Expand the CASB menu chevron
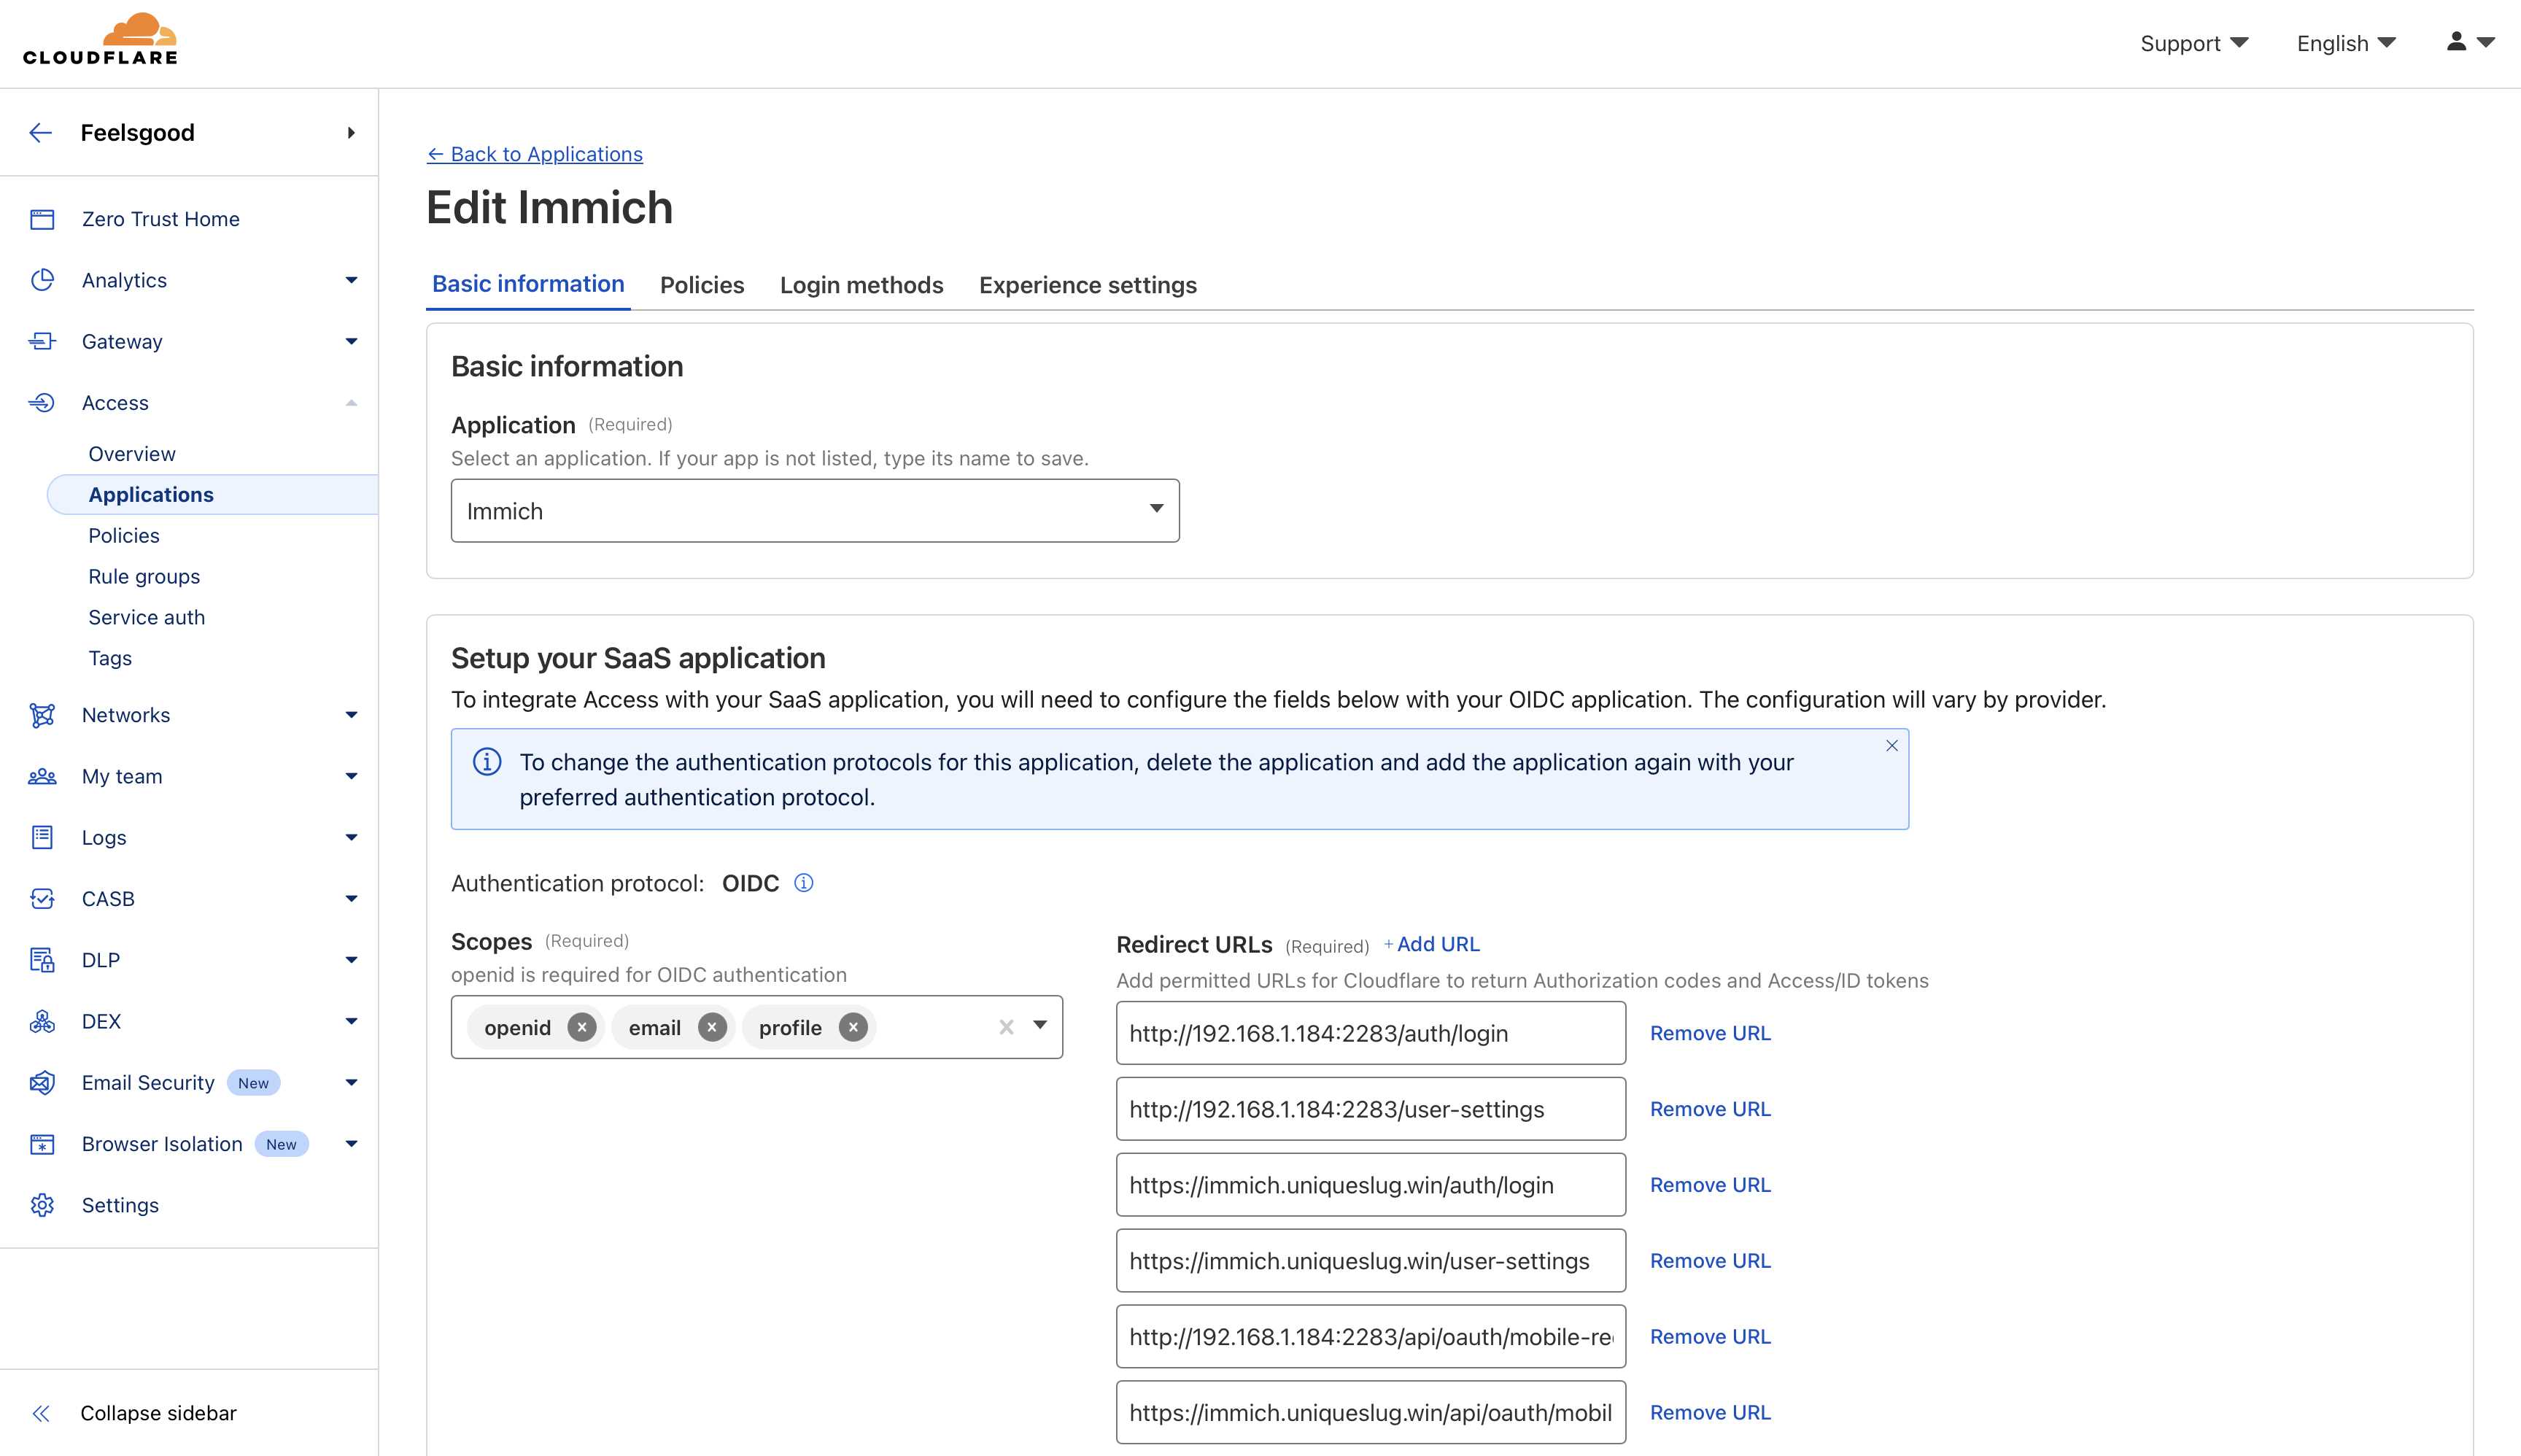 click(x=351, y=899)
